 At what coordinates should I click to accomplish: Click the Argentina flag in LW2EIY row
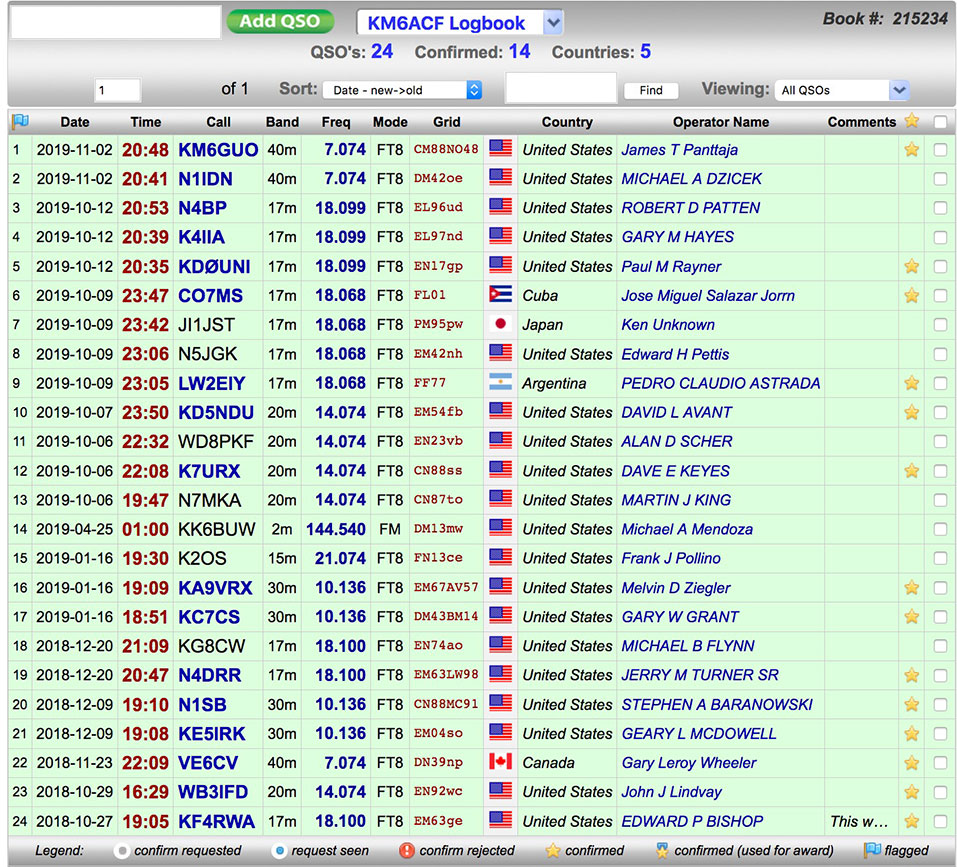[x=500, y=383]
